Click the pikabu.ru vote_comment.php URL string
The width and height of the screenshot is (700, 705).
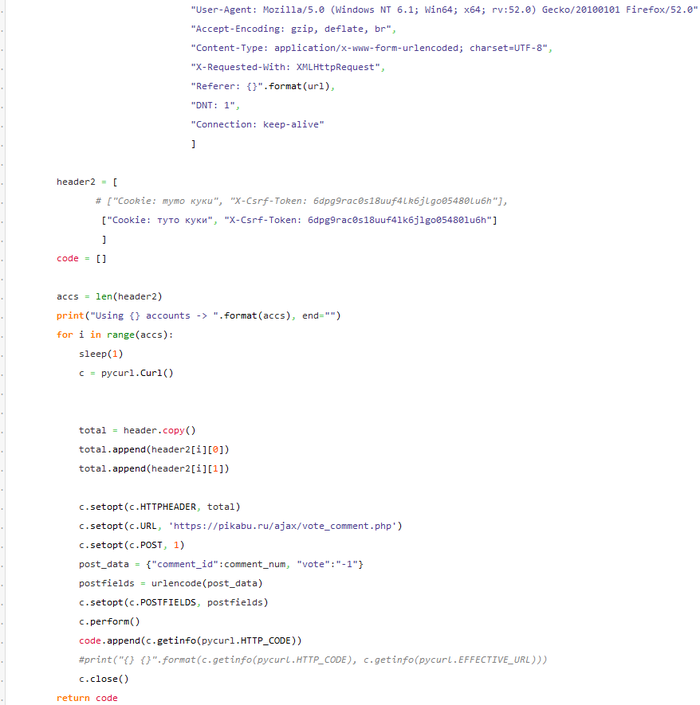point(286,525)
